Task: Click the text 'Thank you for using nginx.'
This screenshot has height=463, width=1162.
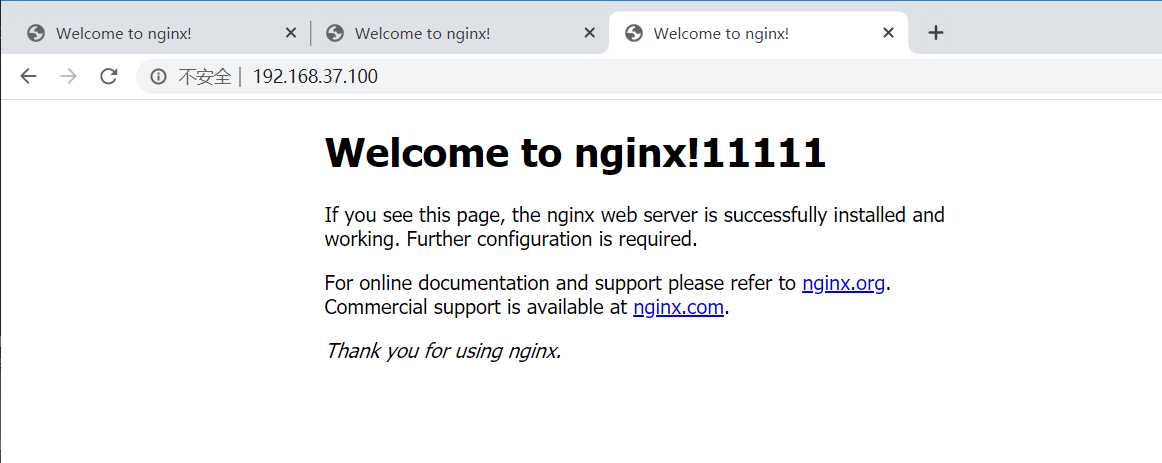Action: [x=443, y=350]
